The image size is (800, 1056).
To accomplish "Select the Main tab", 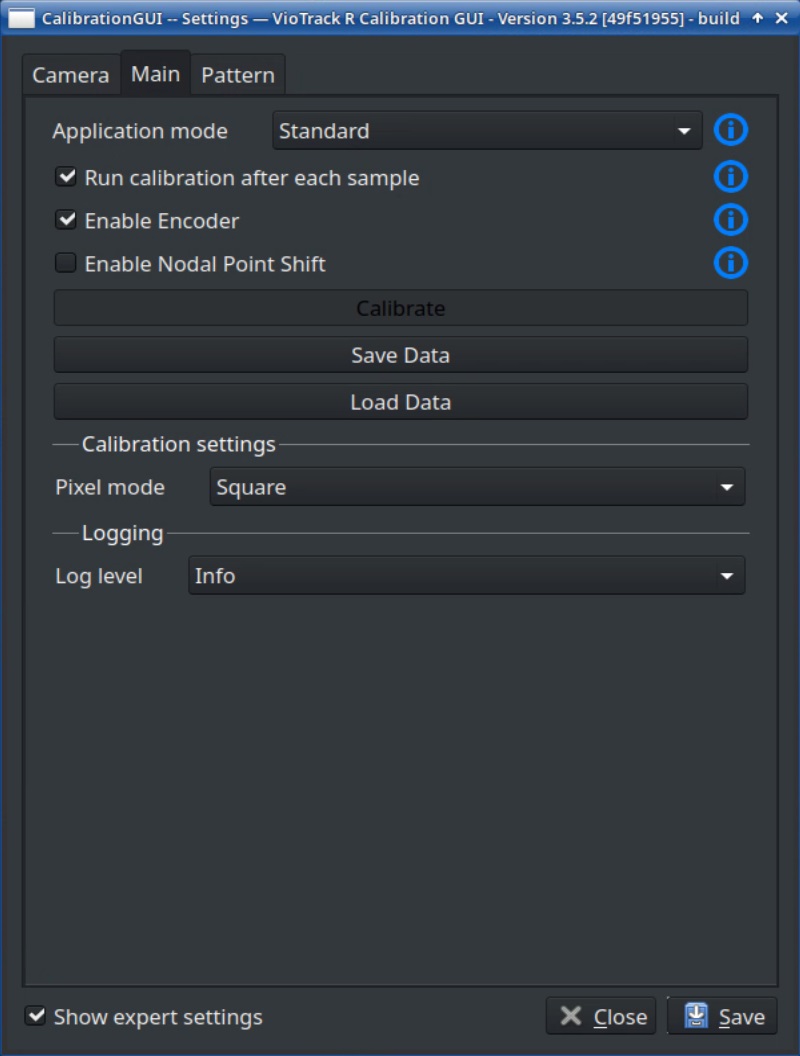I will tap(155, 75).
